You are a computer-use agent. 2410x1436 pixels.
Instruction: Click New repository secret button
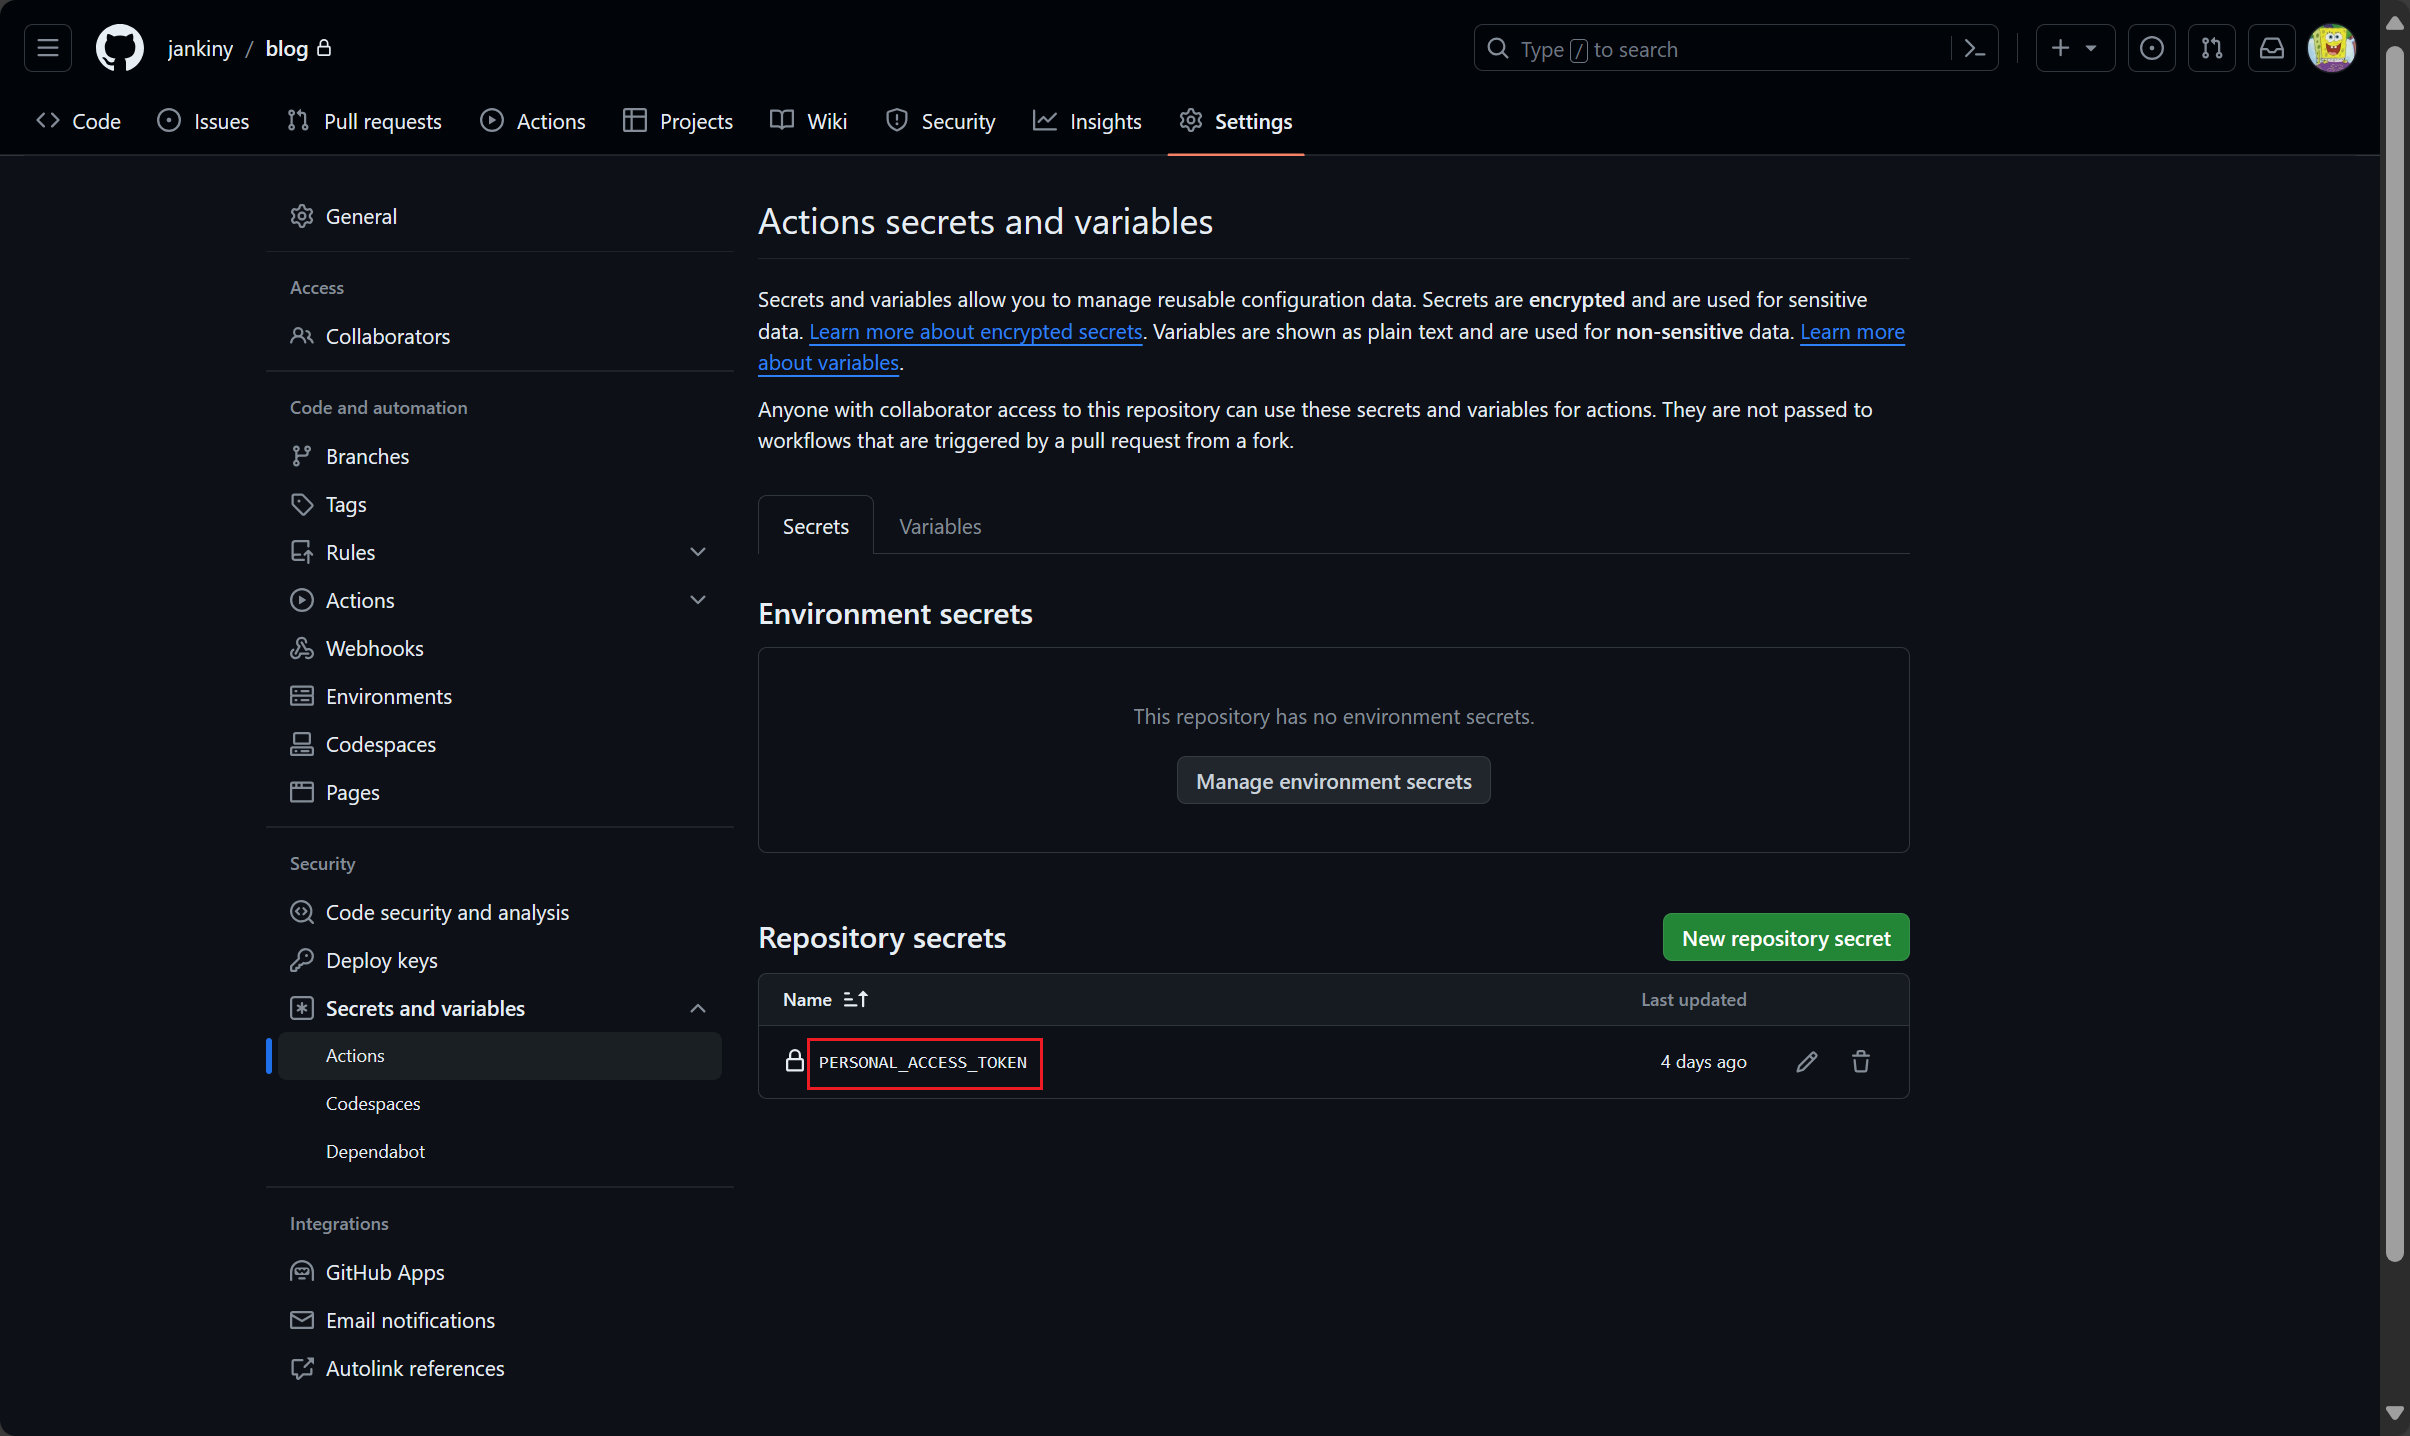pyautogui.click(x=1786, y=938)
